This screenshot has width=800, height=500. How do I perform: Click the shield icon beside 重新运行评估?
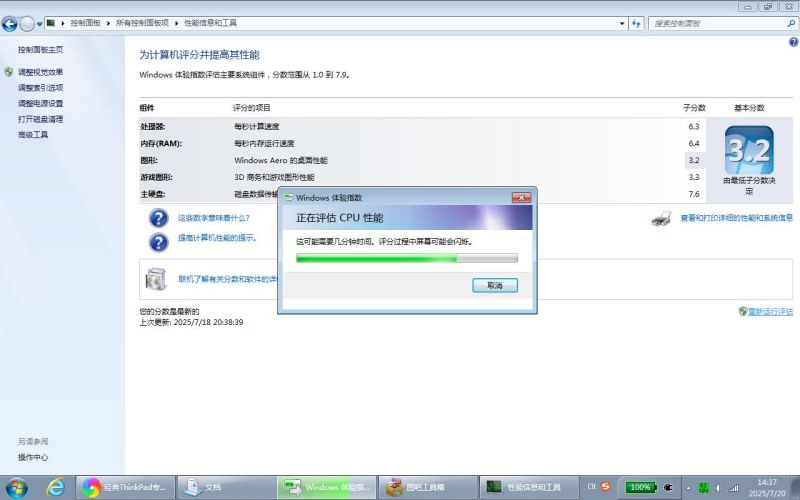(743, 311)
